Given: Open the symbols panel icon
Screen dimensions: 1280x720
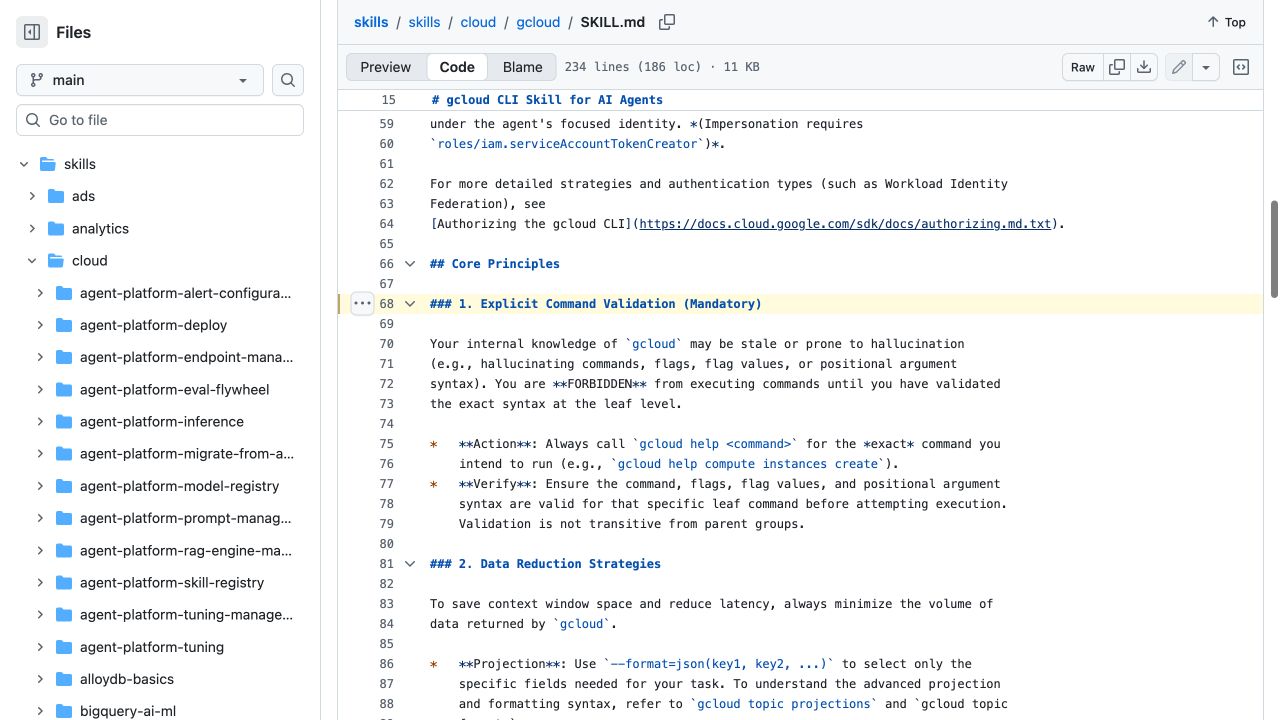Looking at the screenshot, I should tap(1241, 67).
